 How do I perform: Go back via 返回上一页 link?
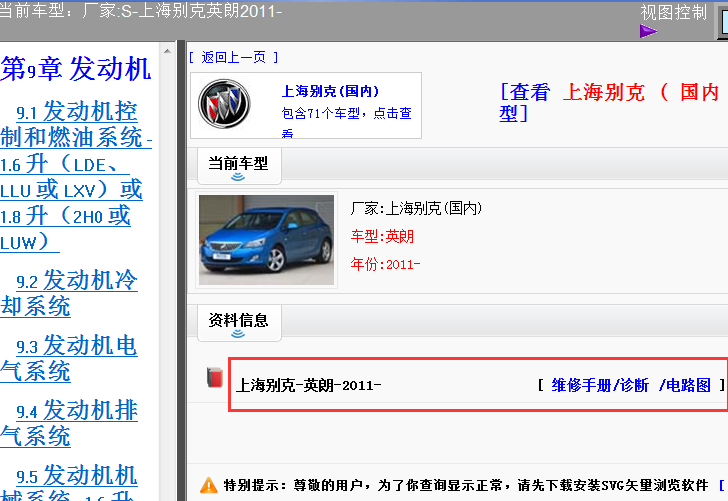point(234,57)
